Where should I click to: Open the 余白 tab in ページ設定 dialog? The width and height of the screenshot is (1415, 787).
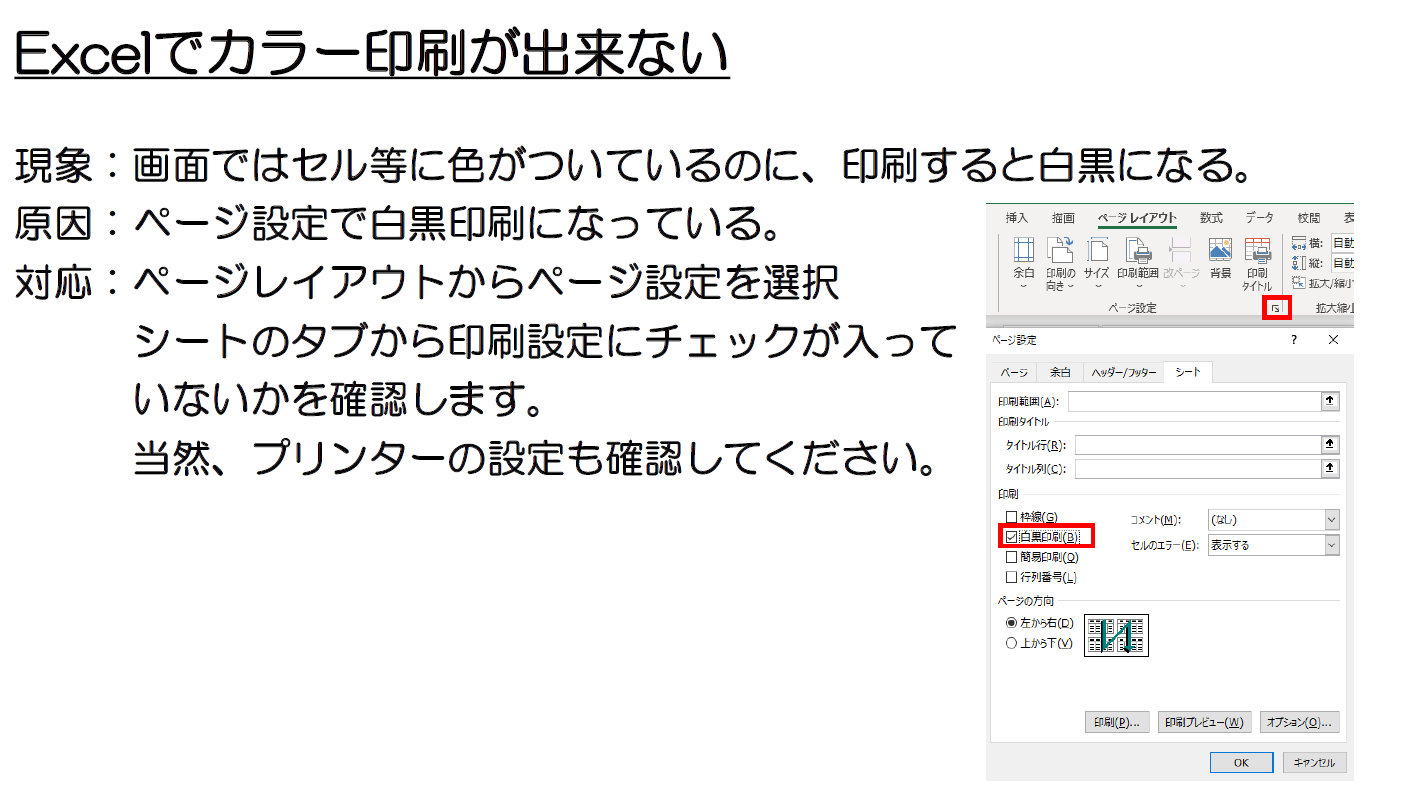point(1060,372)
